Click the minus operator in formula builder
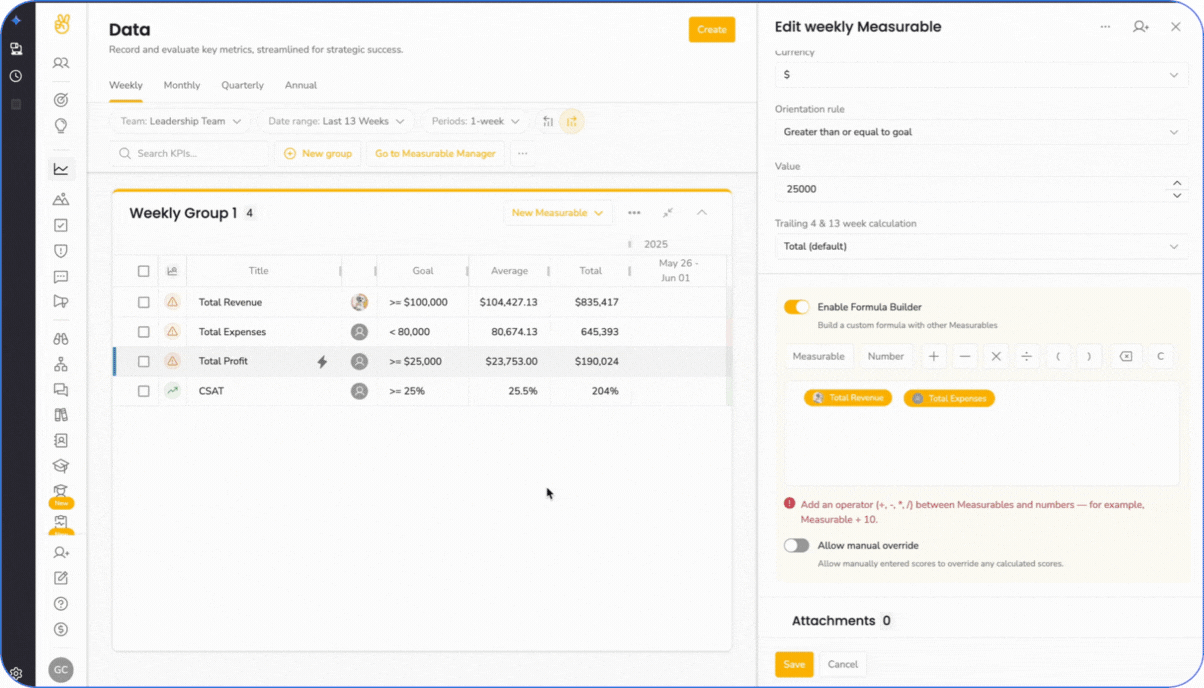 [965, 356]
